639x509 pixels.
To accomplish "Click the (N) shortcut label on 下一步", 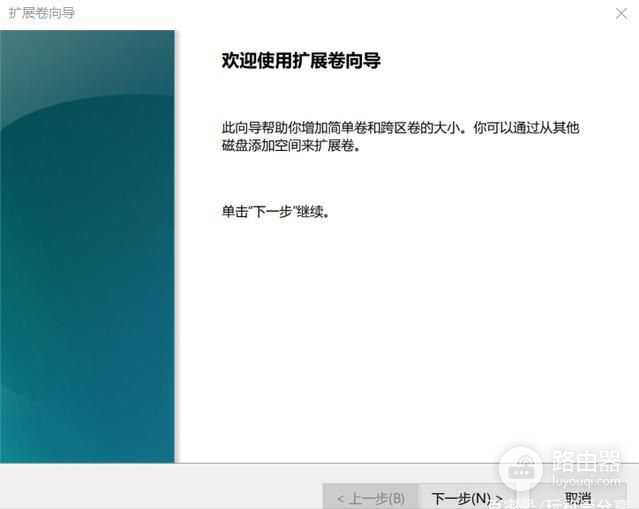I will point(481,498).
